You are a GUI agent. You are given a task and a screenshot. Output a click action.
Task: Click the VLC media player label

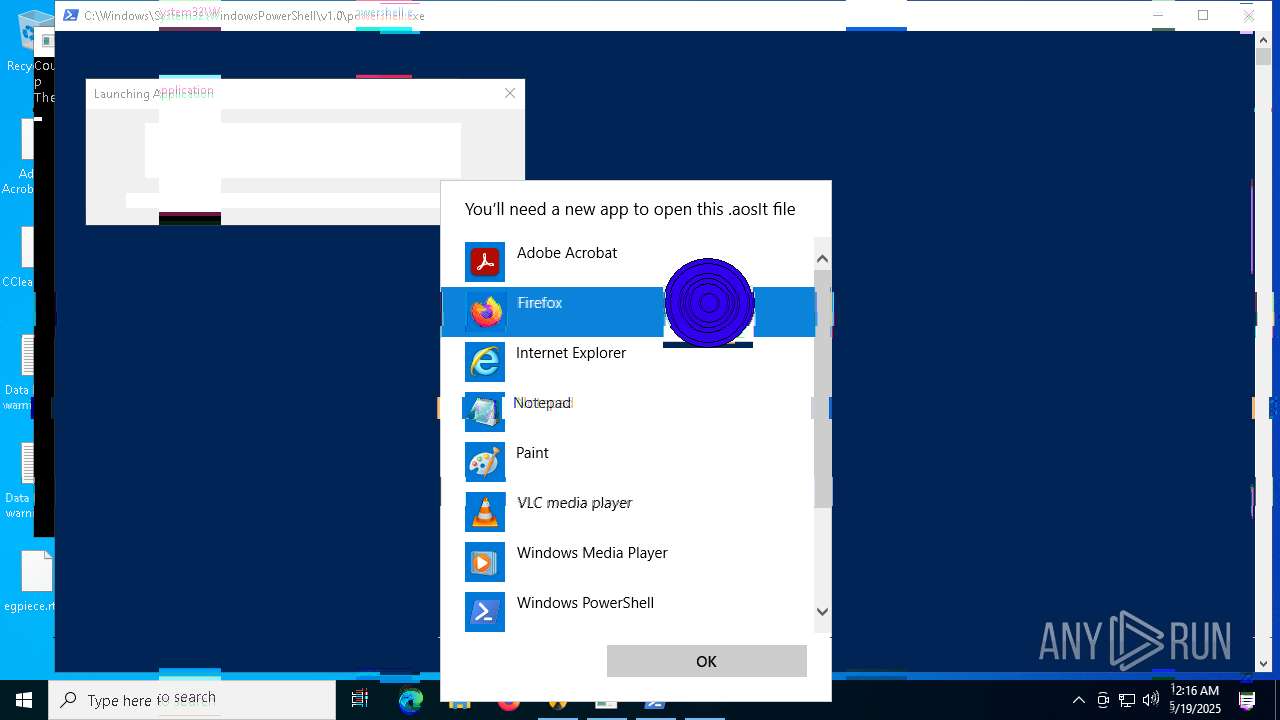coord(575,503)
